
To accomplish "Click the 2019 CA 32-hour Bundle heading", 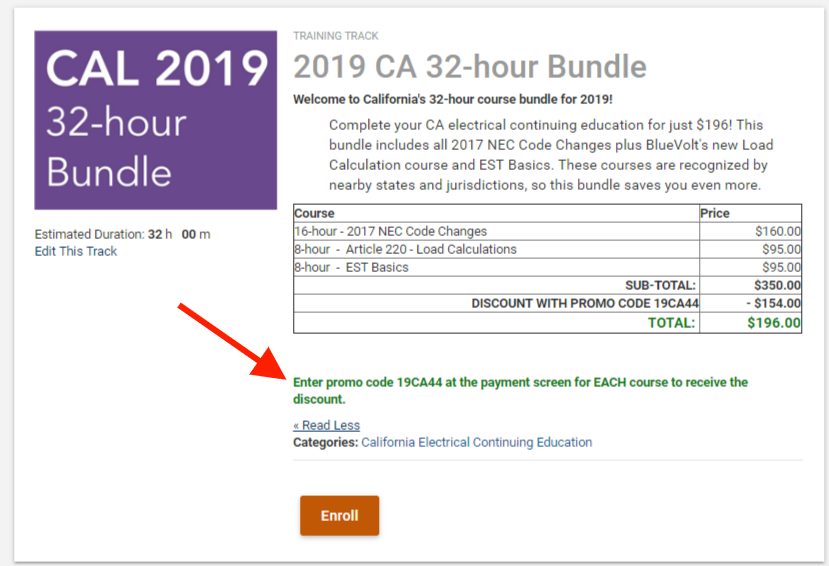I will [469, 67].
